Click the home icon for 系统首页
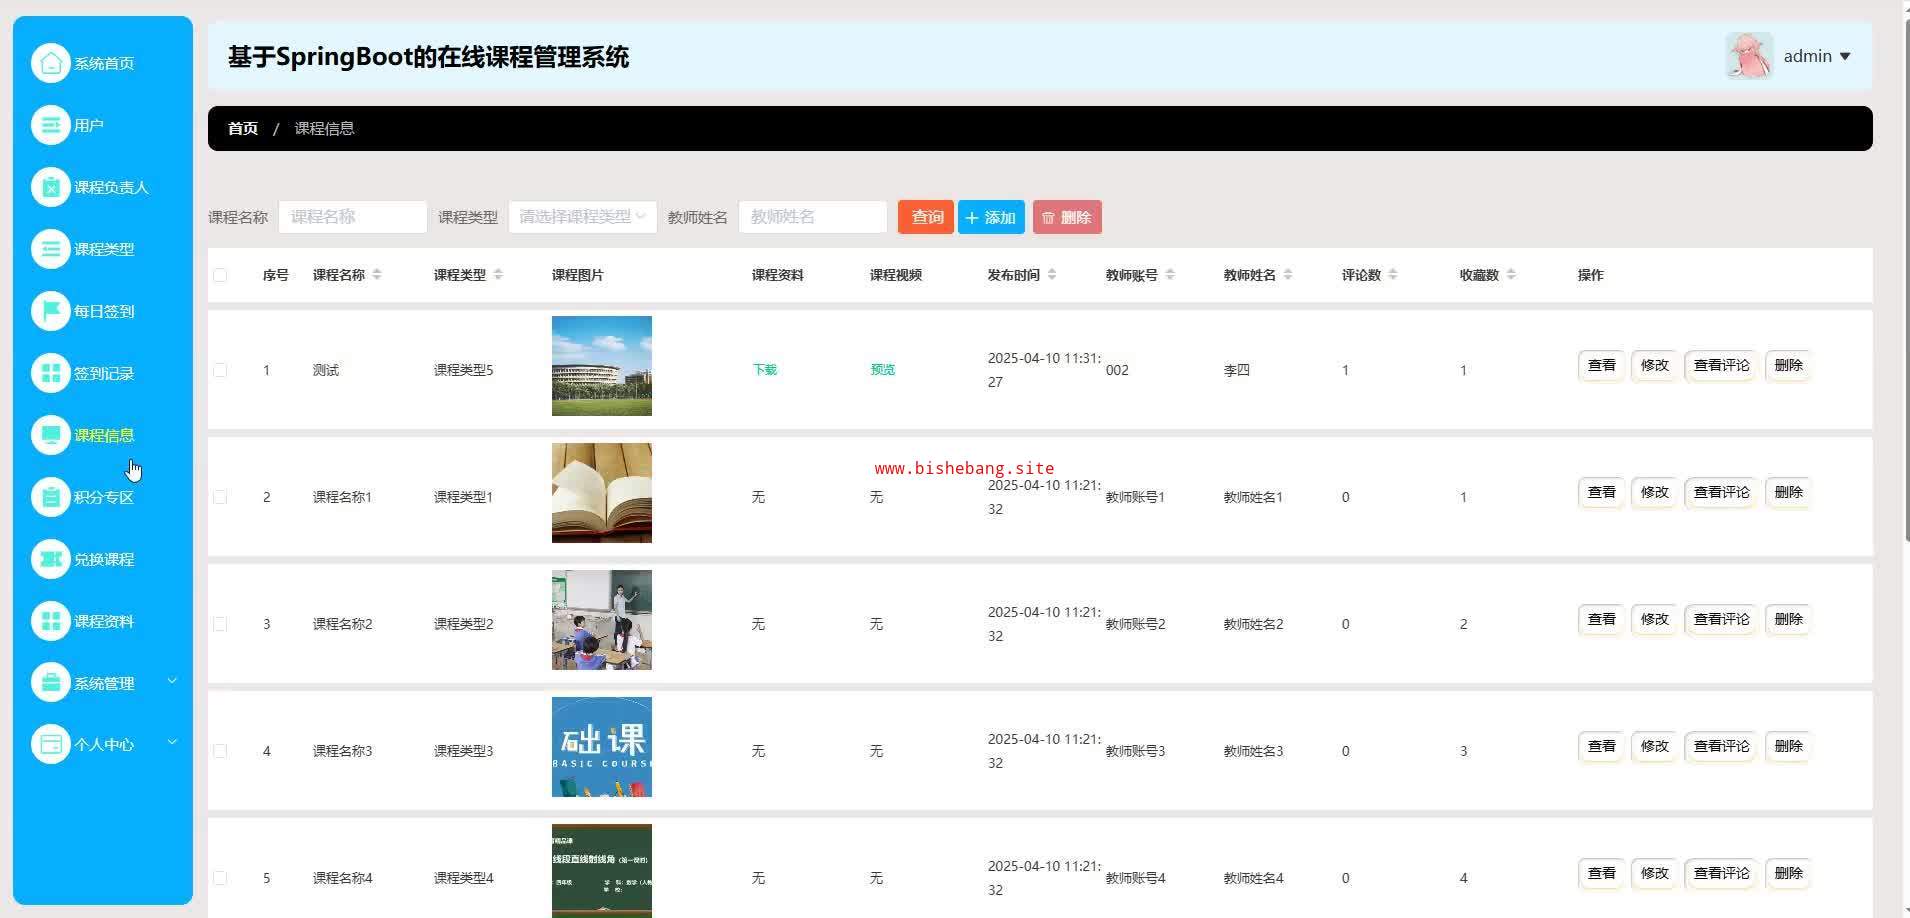1910x918 pixels. click(x=50, y=63)
